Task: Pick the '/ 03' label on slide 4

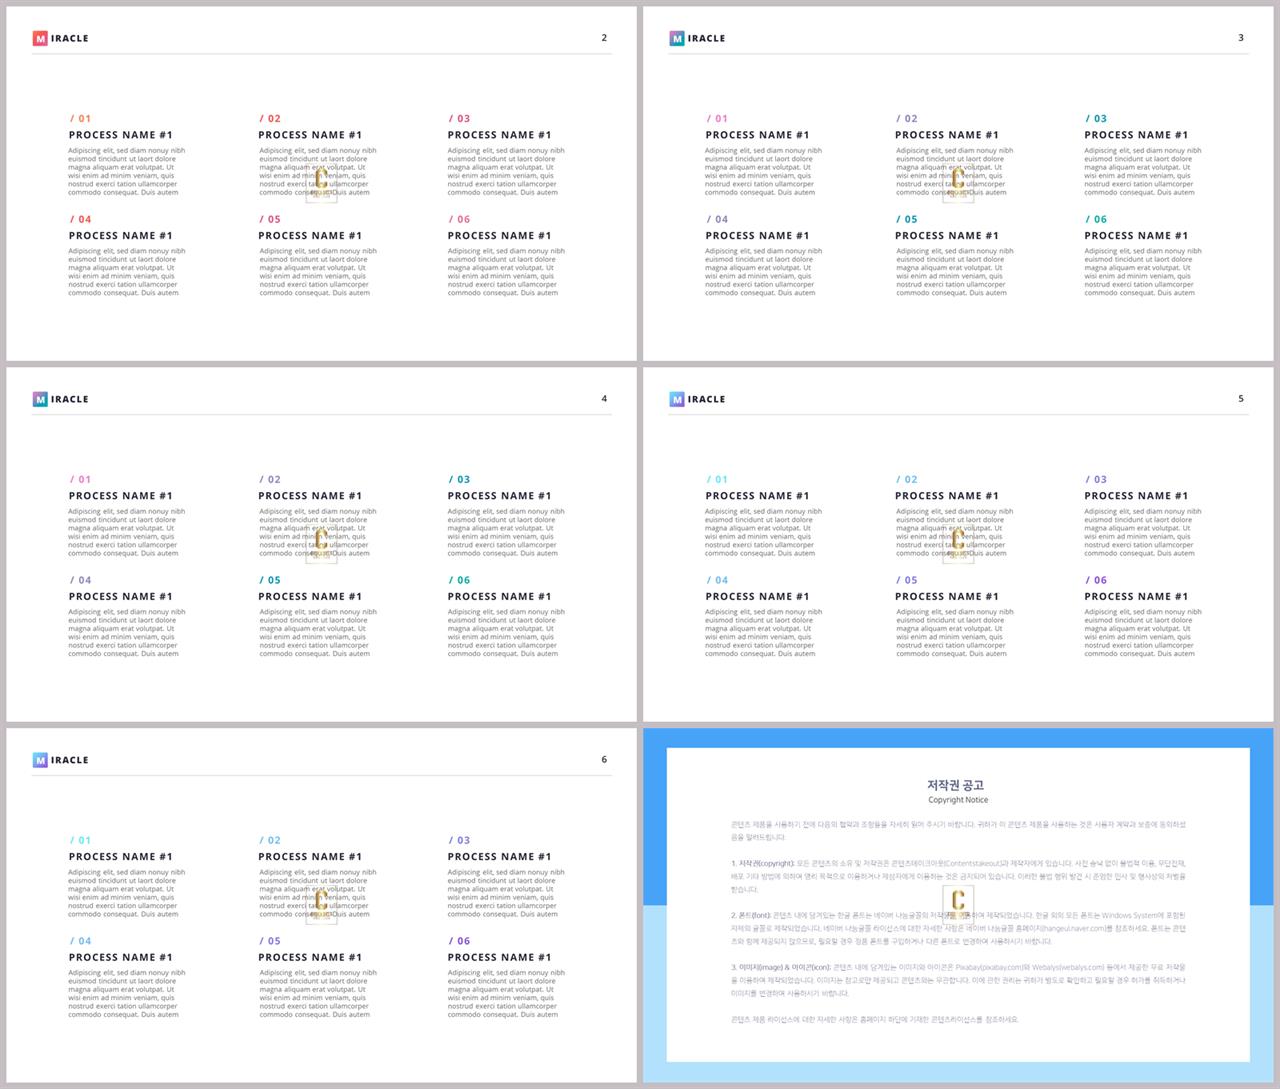Action: tap(459, 479)
